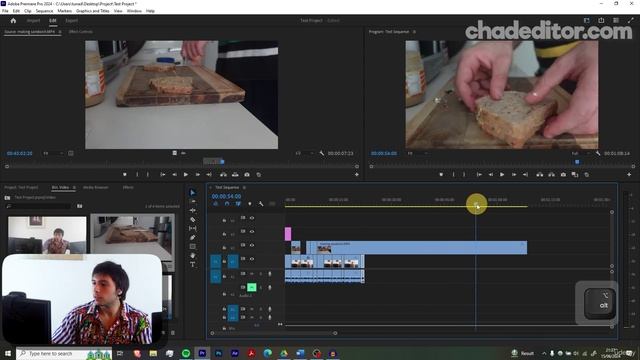The width and height of the screenshot is (640, 360).
Task: Select the Slip tool
Action: coord(193,229)
